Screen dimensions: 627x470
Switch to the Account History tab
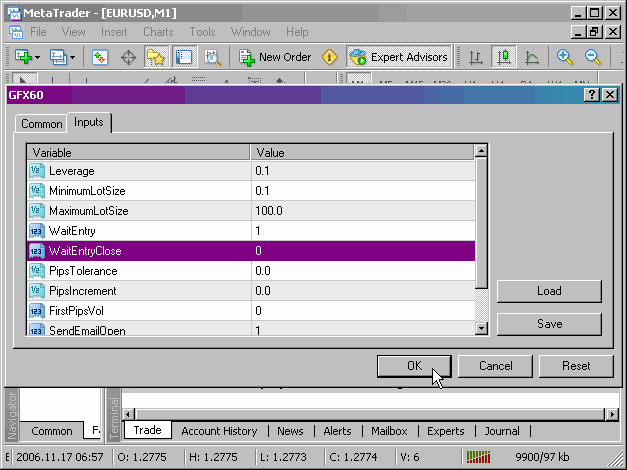(x=219, y=431)
